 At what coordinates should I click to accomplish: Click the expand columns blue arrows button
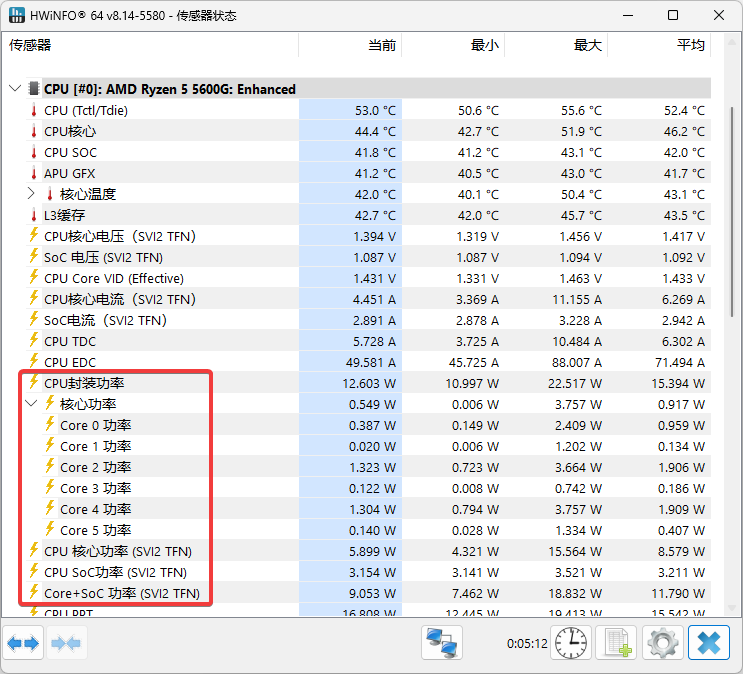click(23, 643)
